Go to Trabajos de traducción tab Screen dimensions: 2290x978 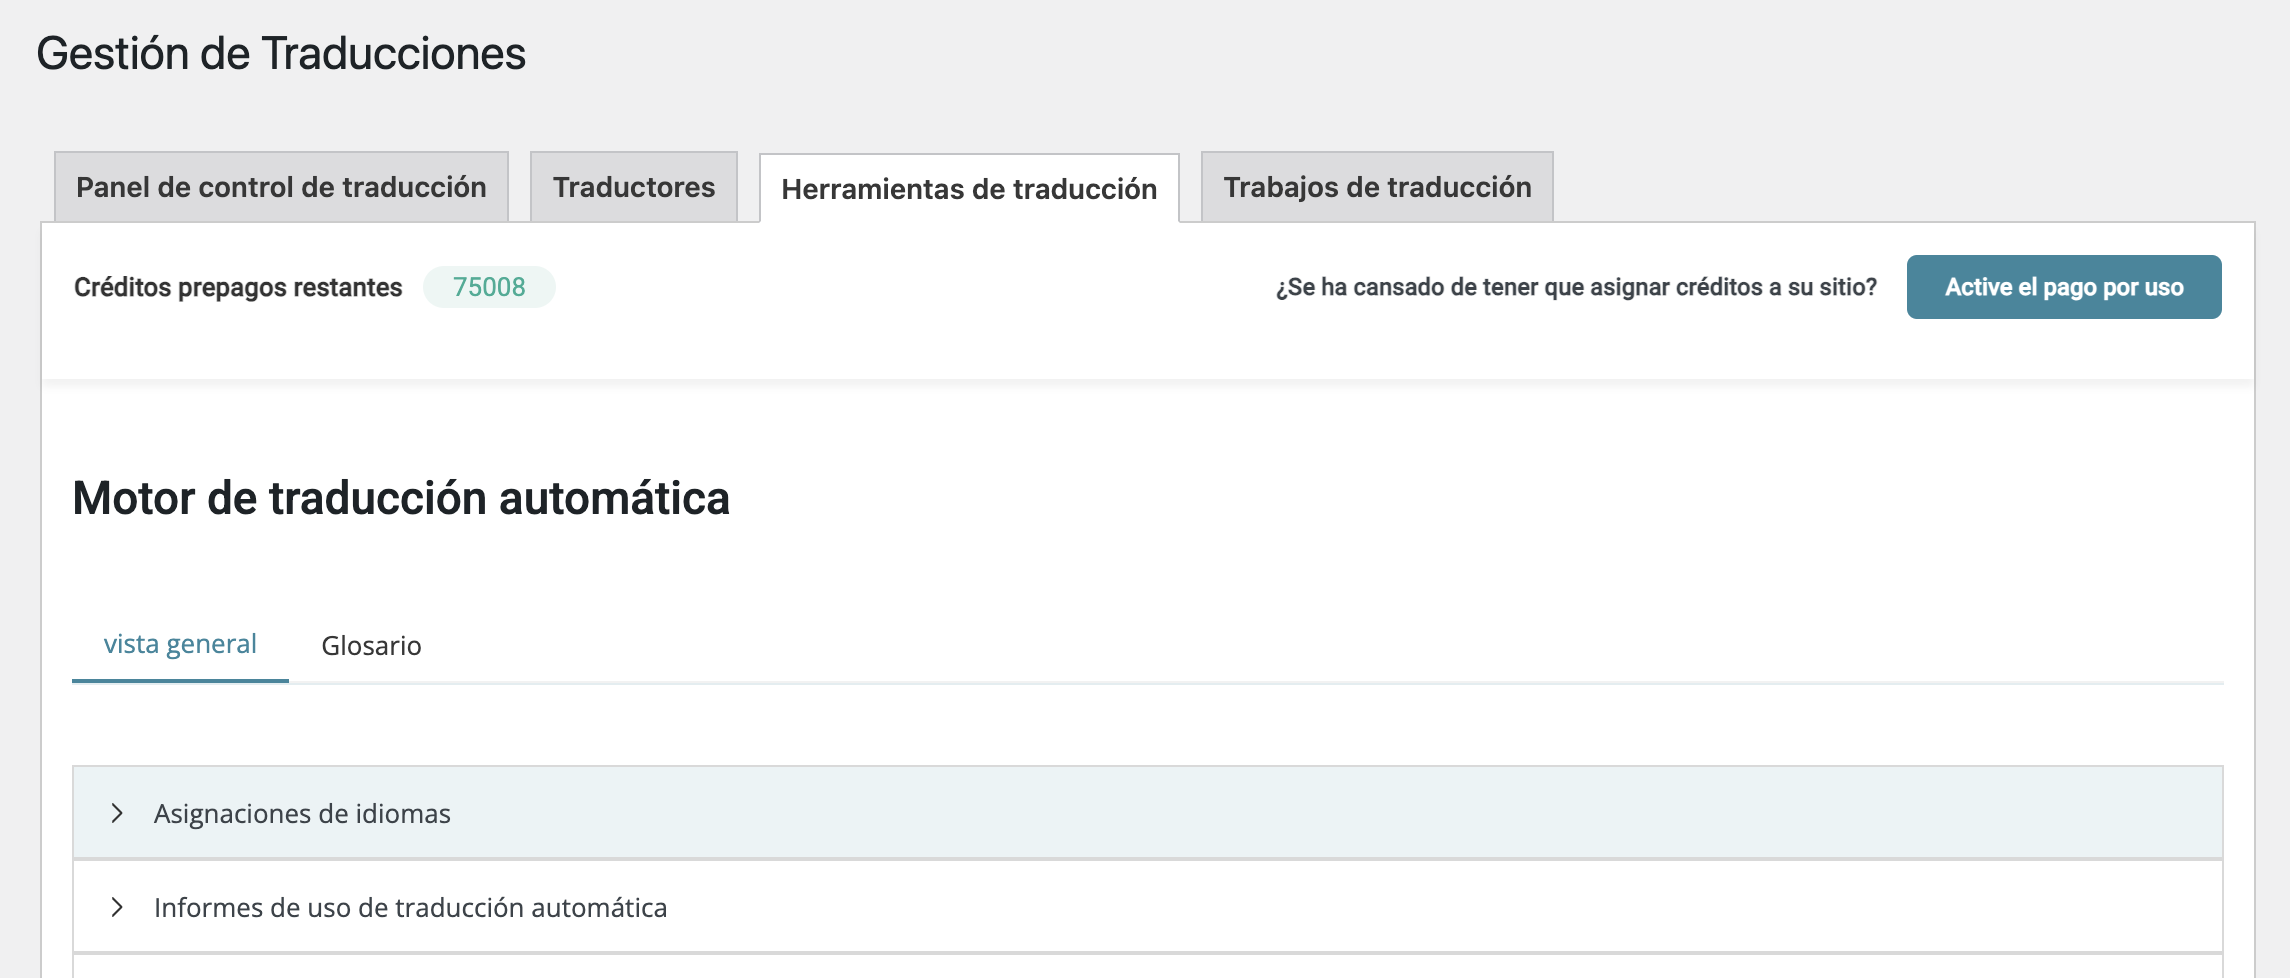click(x=1377, y=187)
